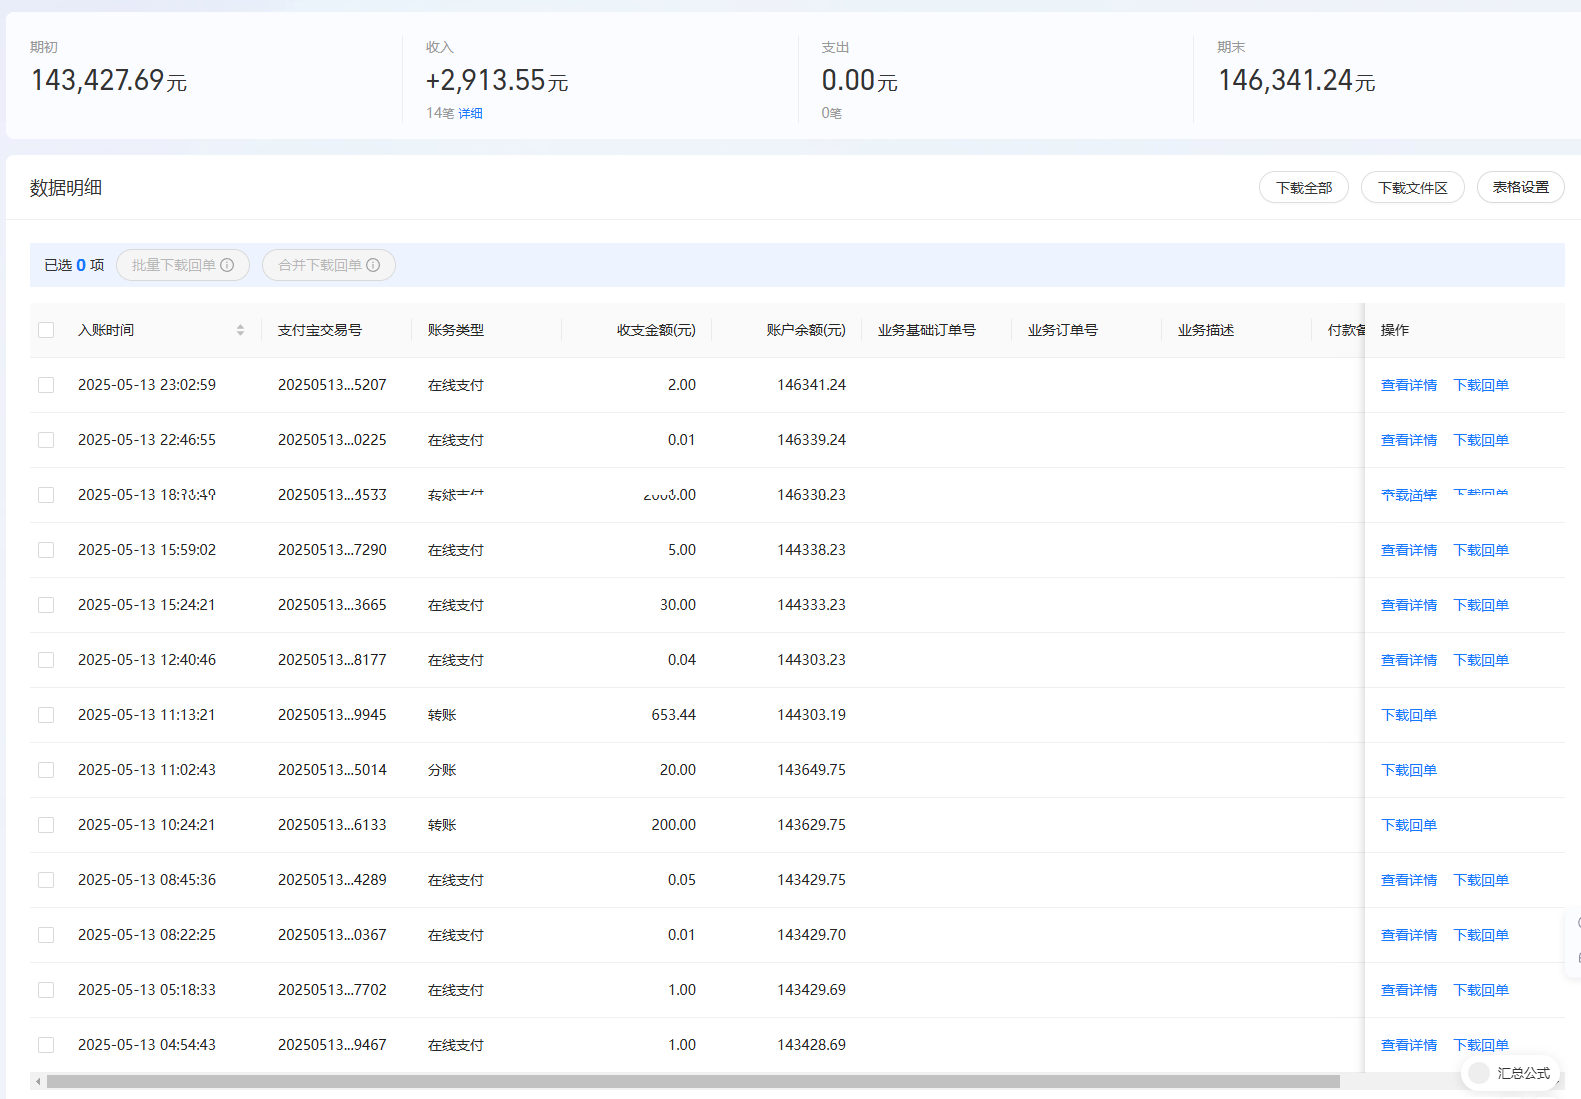Image resolution: width=1581 pixels, height=1099 pixels.
Task: Check the row 2025-05-13 08:45:36
Action: click(46, 880)
